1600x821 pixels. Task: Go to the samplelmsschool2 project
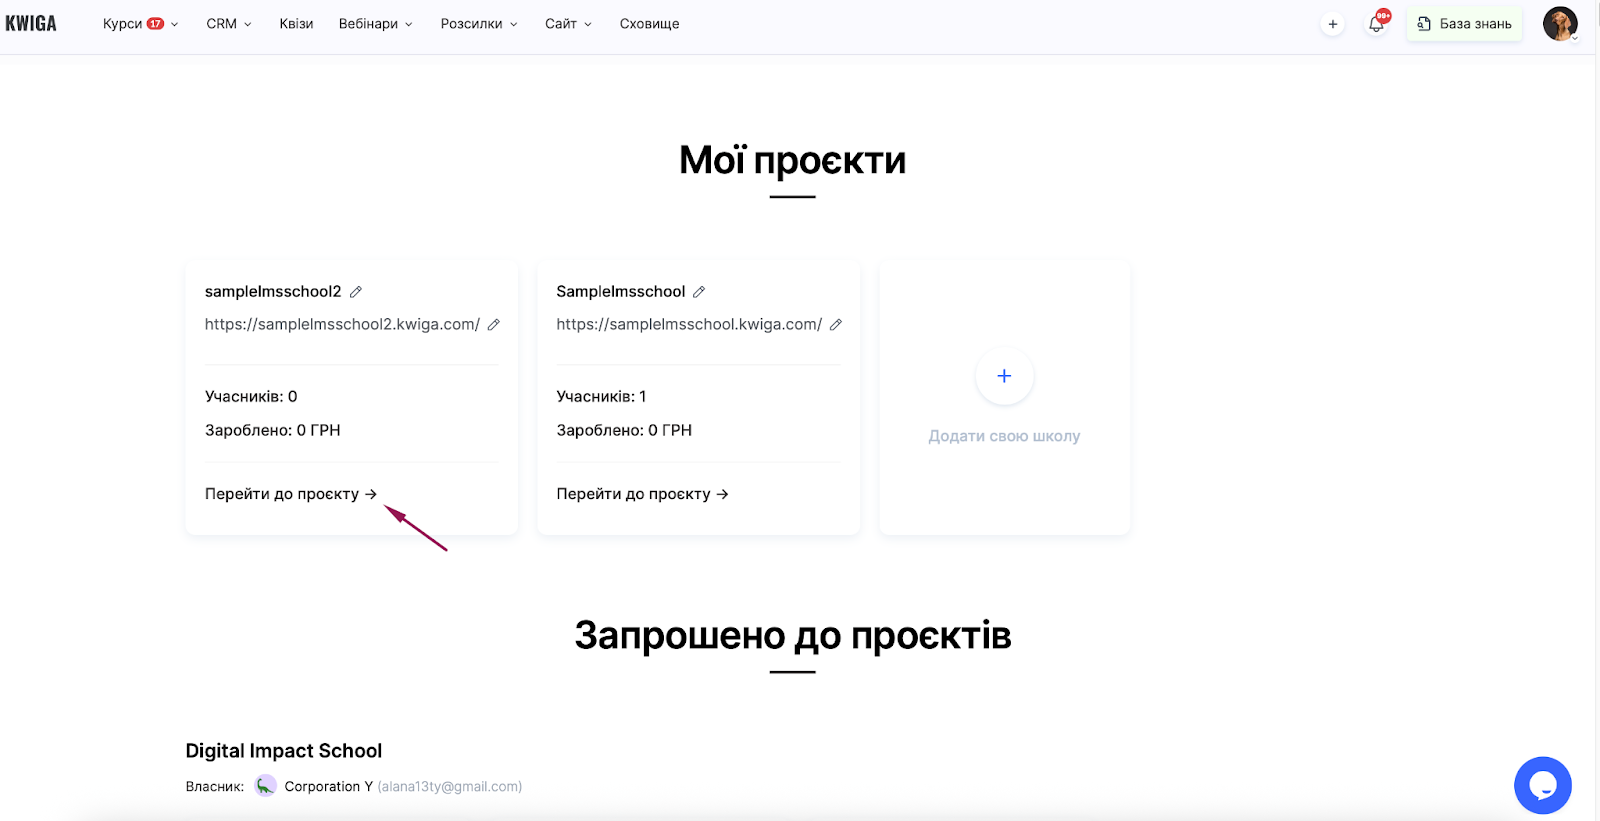pyautogui.click(x=291, y=494)
